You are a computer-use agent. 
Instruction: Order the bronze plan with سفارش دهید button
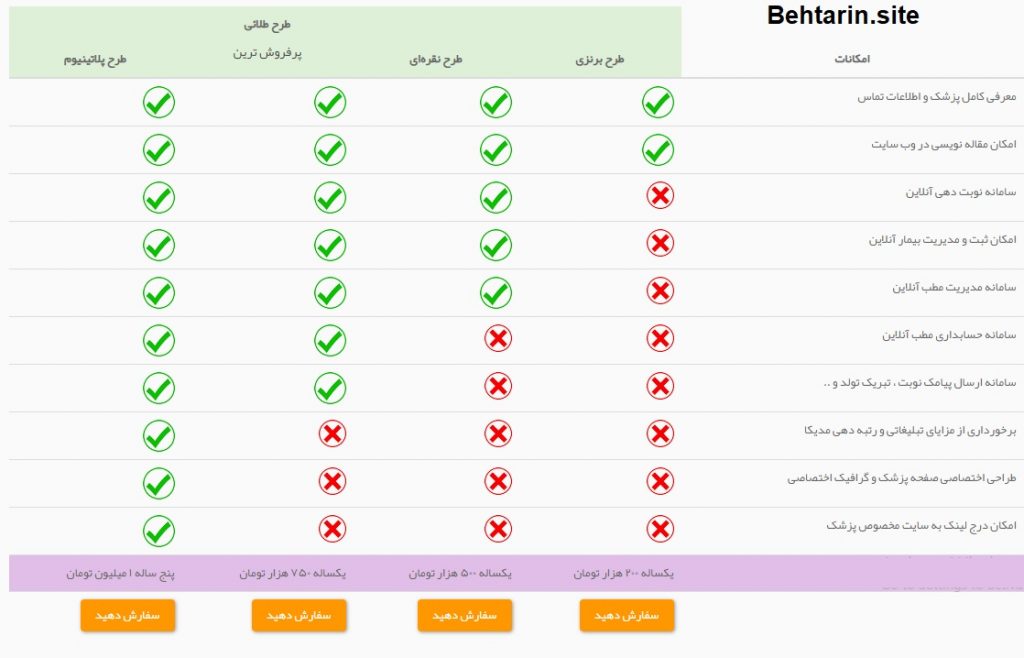click(626, 616)
